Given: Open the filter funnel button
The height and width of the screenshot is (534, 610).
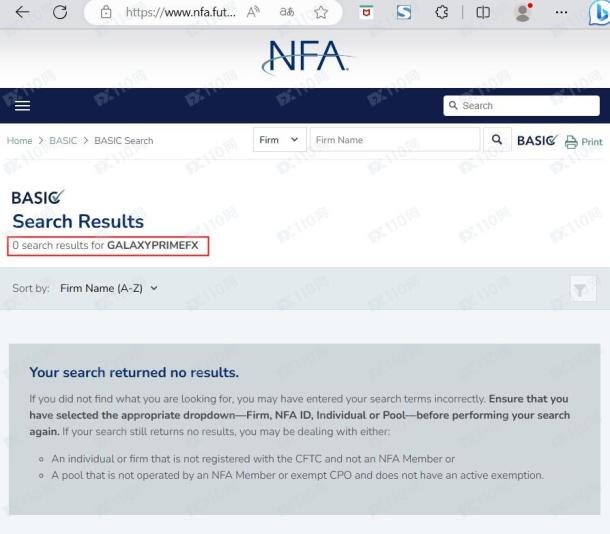Looking at the screenshot, I should click(583, 289).
